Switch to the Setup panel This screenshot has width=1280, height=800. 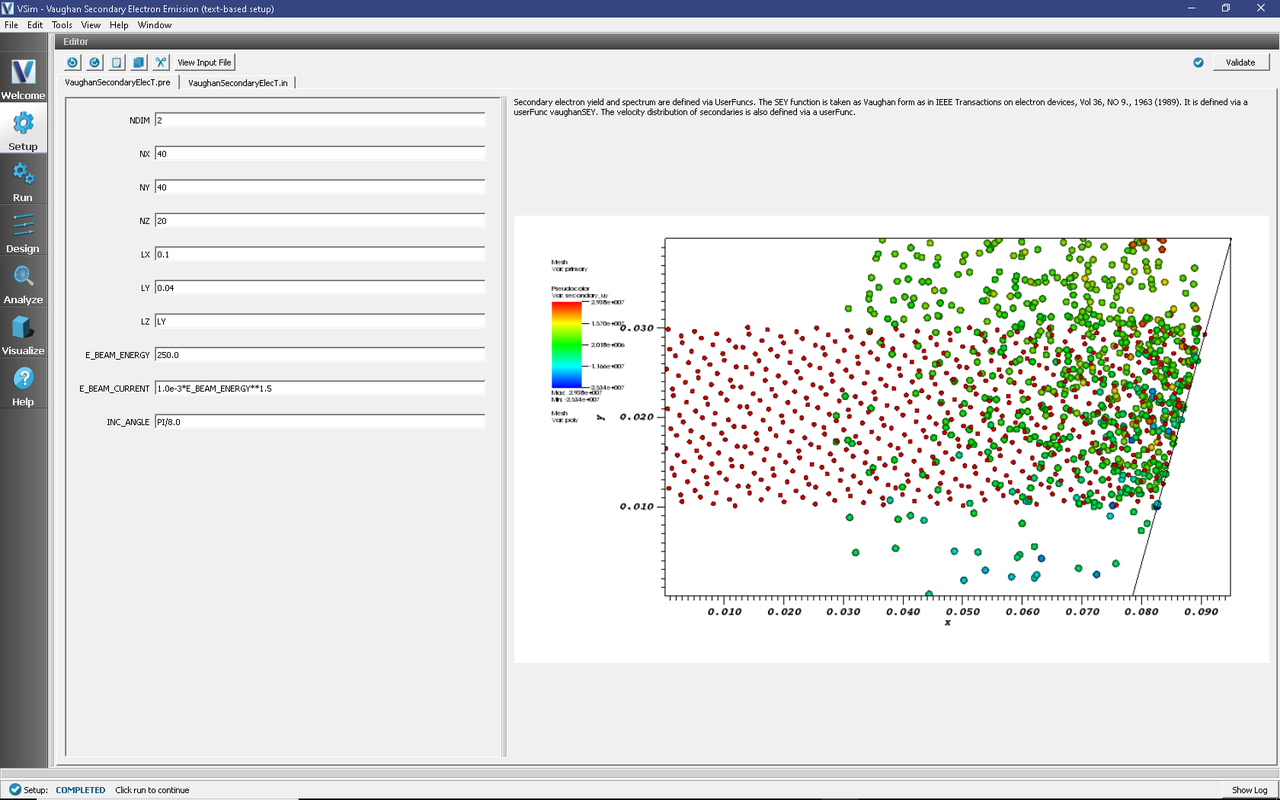(23, 130)
